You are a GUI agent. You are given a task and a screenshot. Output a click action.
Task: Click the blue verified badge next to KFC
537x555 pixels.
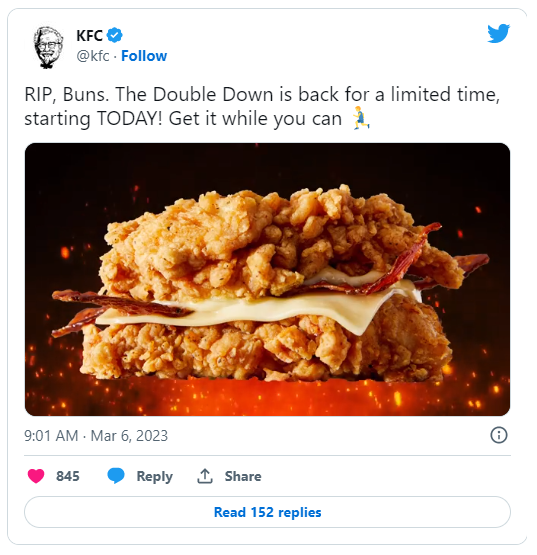coord(114,35)
